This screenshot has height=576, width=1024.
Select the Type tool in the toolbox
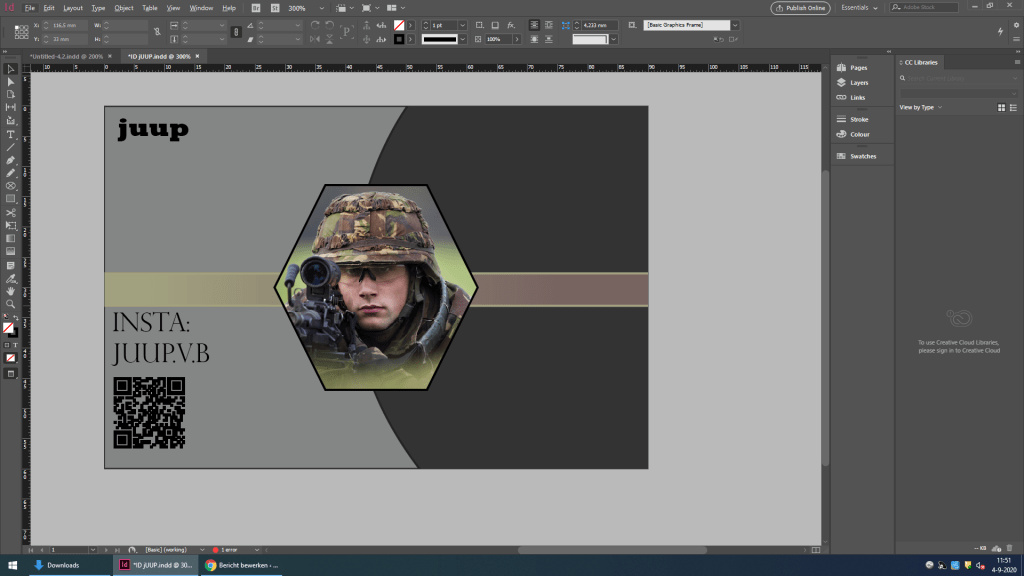pos(11,134)
